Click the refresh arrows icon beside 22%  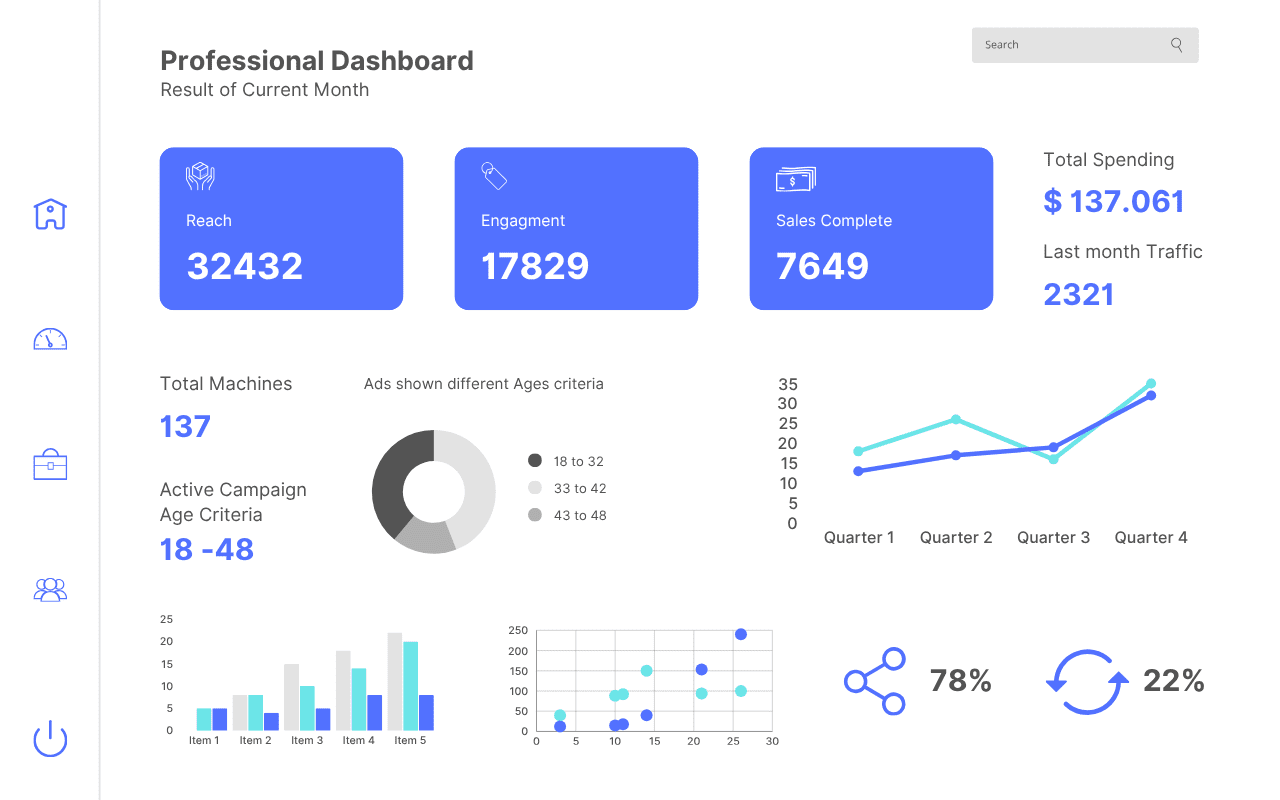[x=1087, y=681]
